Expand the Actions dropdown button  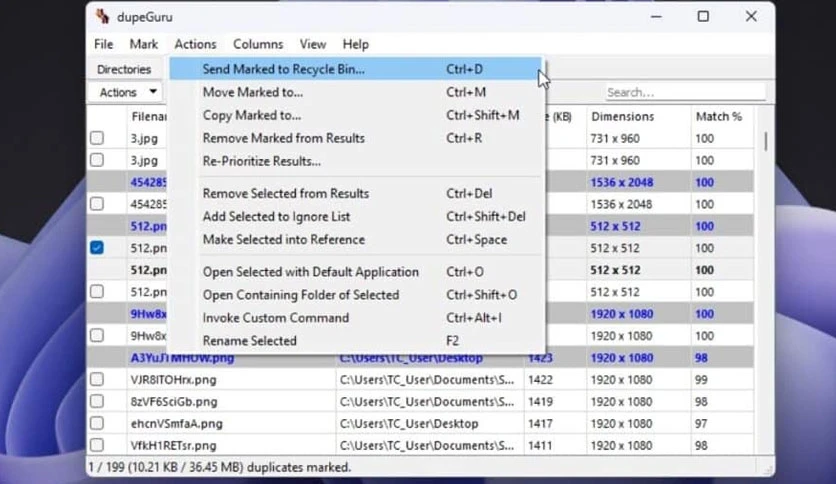tap(128, 92)
